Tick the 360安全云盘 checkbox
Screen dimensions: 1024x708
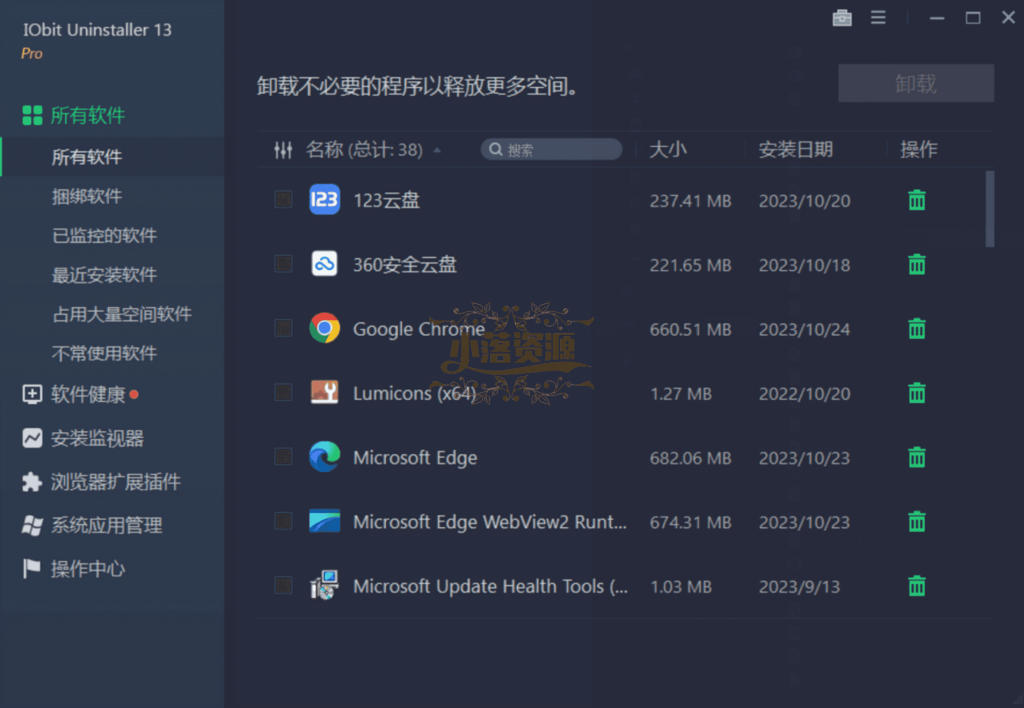[283, 264]
